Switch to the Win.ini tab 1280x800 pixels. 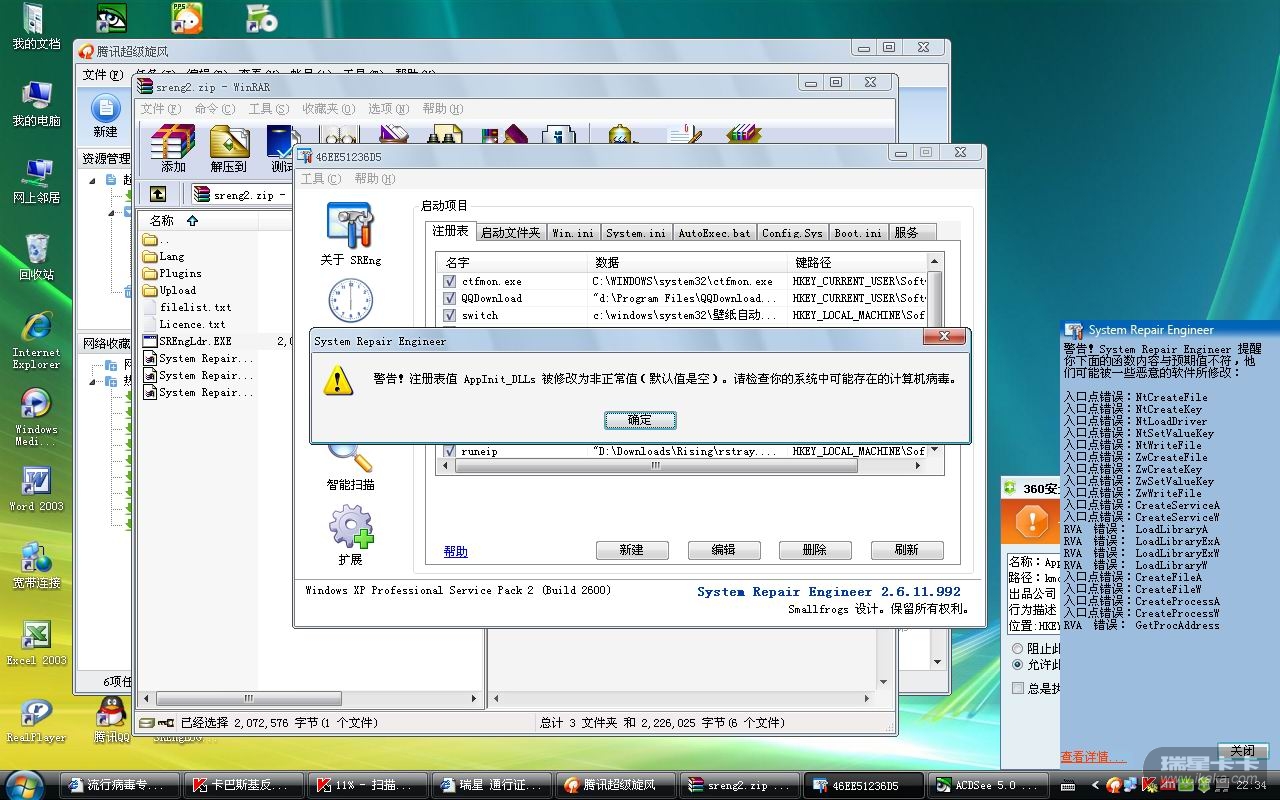tap(573, 233)
